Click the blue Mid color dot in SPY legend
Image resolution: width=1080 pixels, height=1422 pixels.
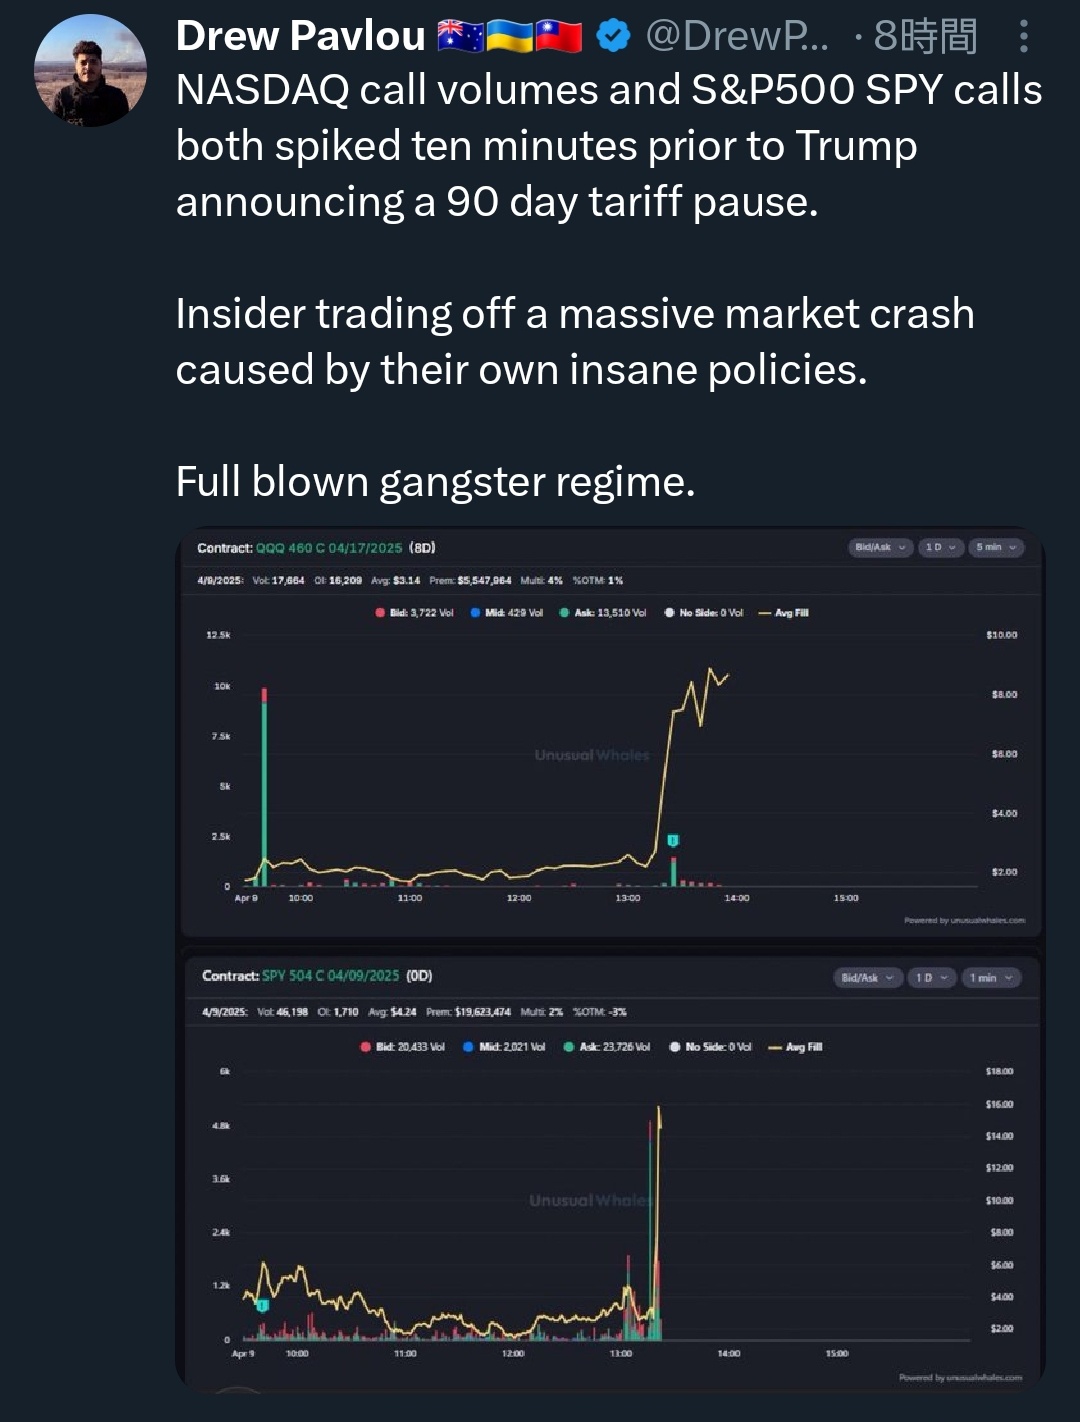coord(468,1047)
